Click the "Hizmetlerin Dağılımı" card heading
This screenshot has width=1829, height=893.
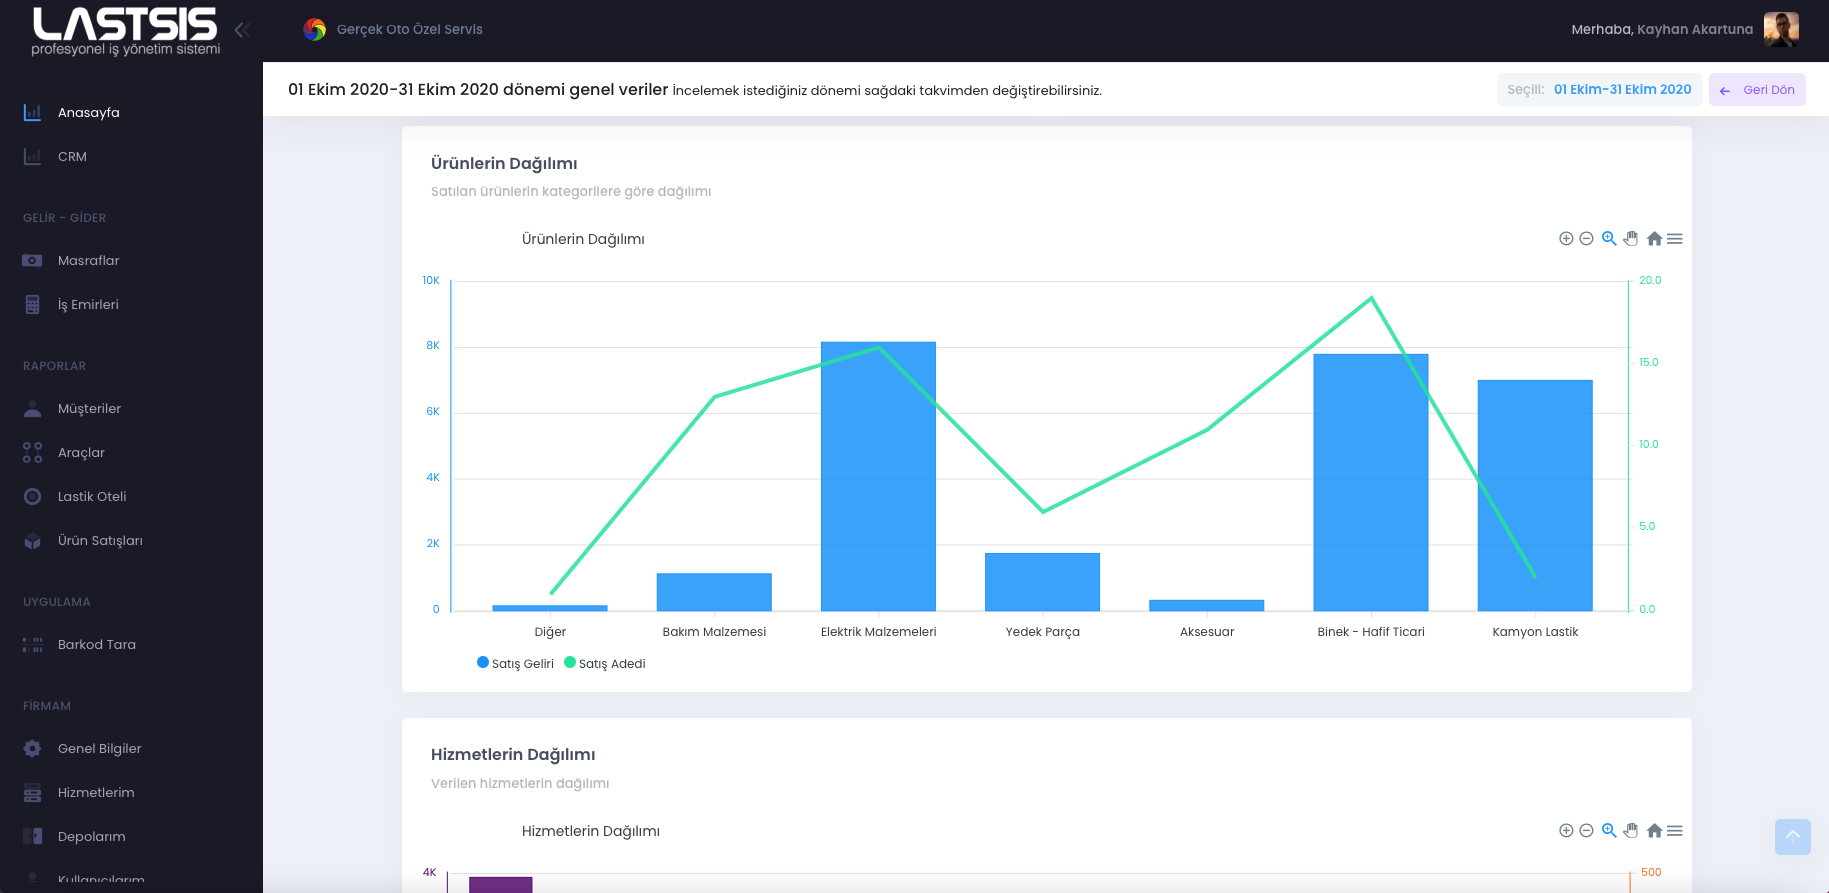[x=513, y=754]
